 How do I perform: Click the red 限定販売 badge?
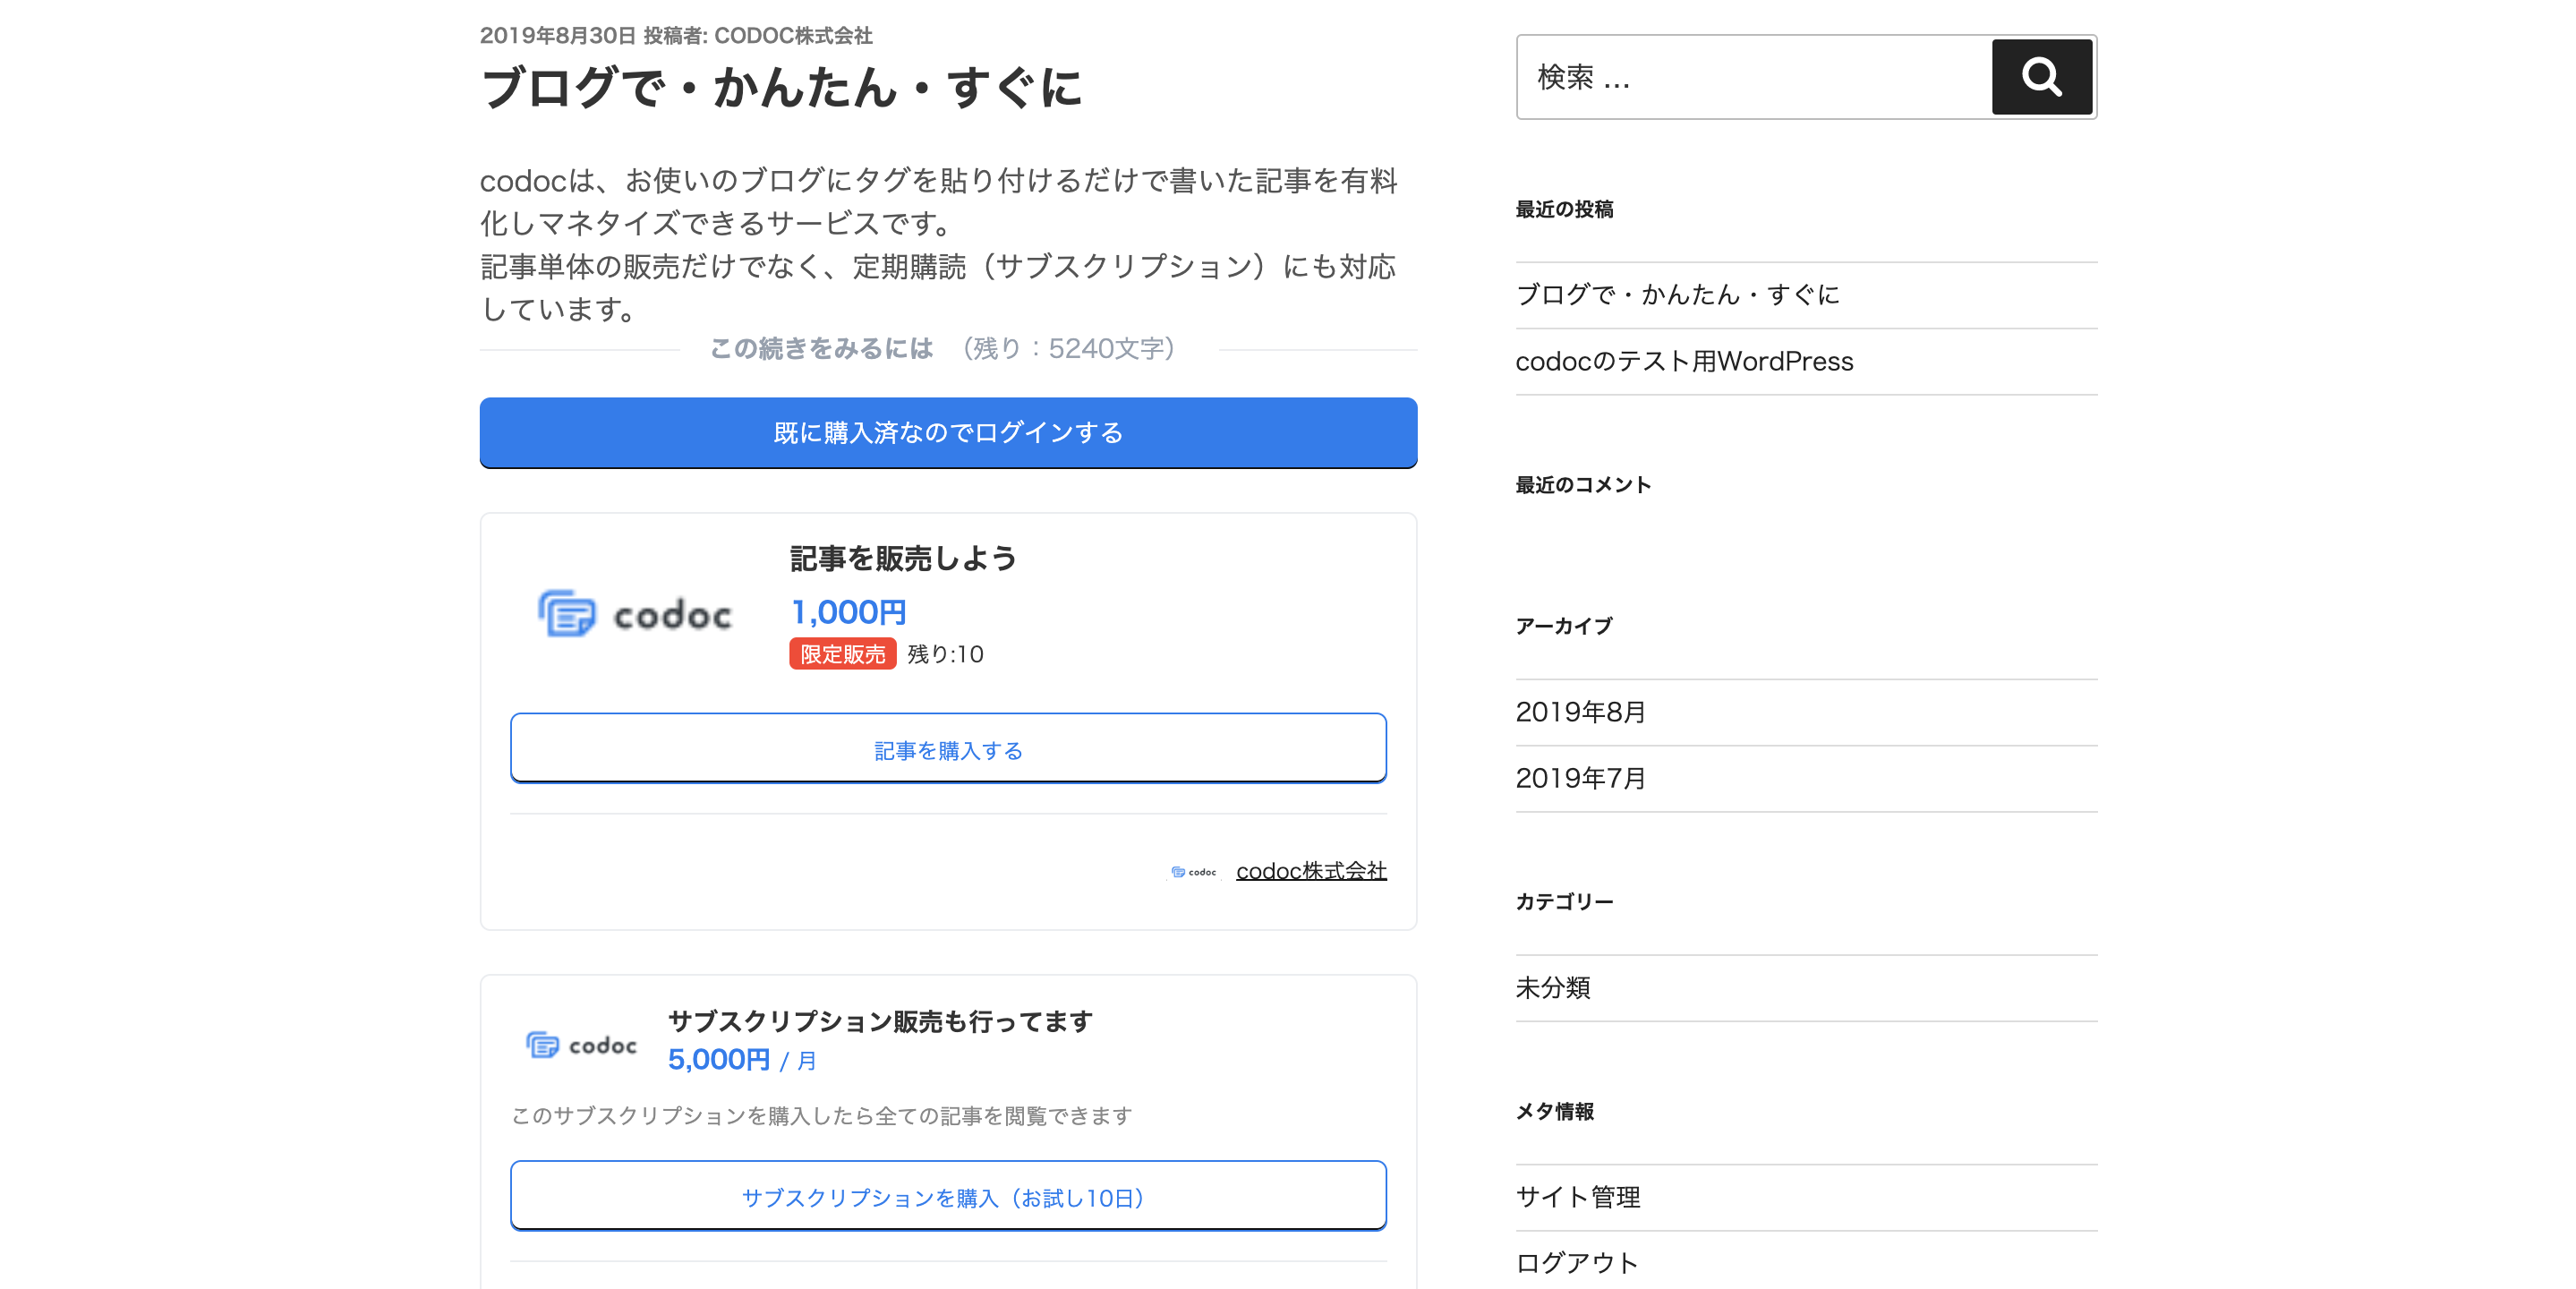(x=842, y=654)
